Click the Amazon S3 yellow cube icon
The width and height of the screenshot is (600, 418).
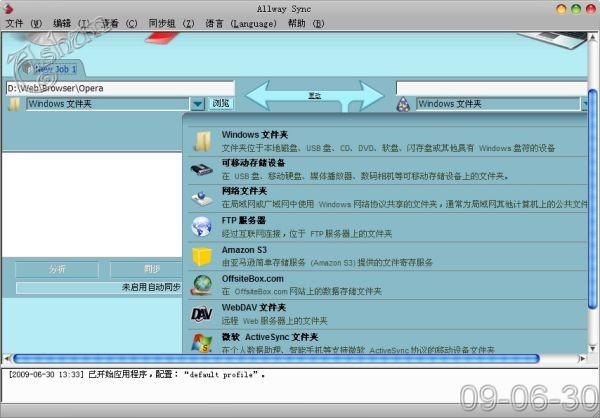(202, 256)
